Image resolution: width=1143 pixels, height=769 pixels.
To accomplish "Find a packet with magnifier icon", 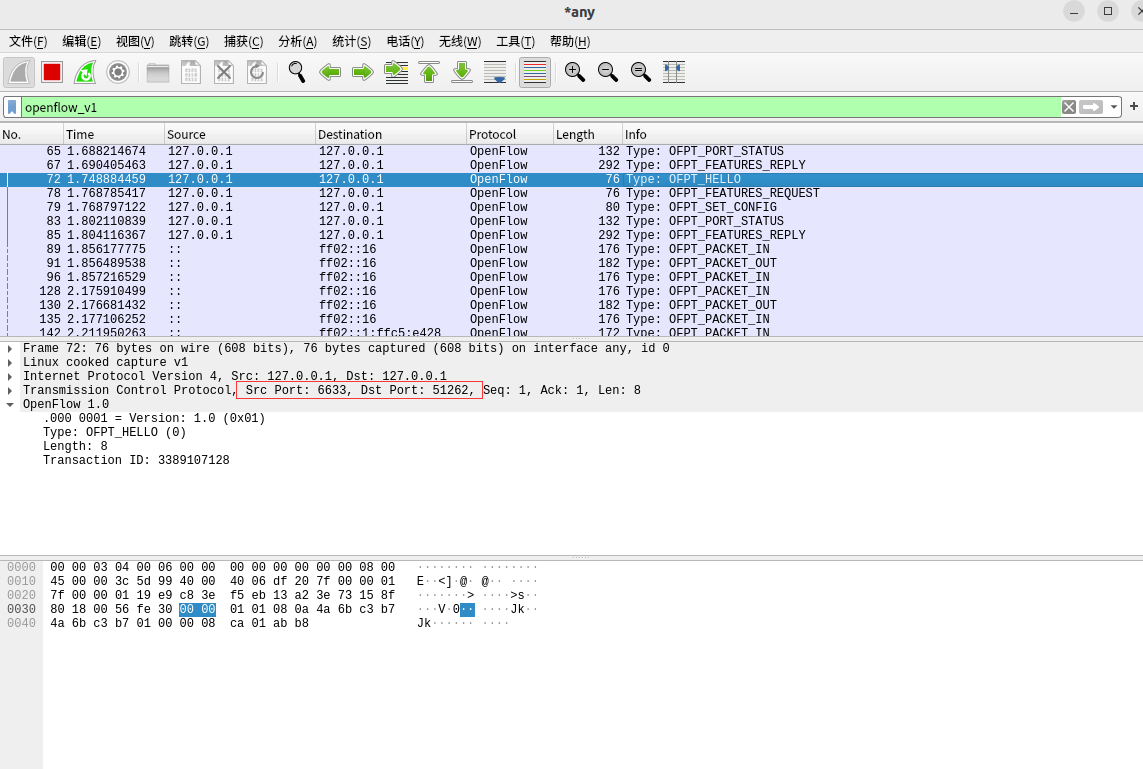I will pos(297,72).
